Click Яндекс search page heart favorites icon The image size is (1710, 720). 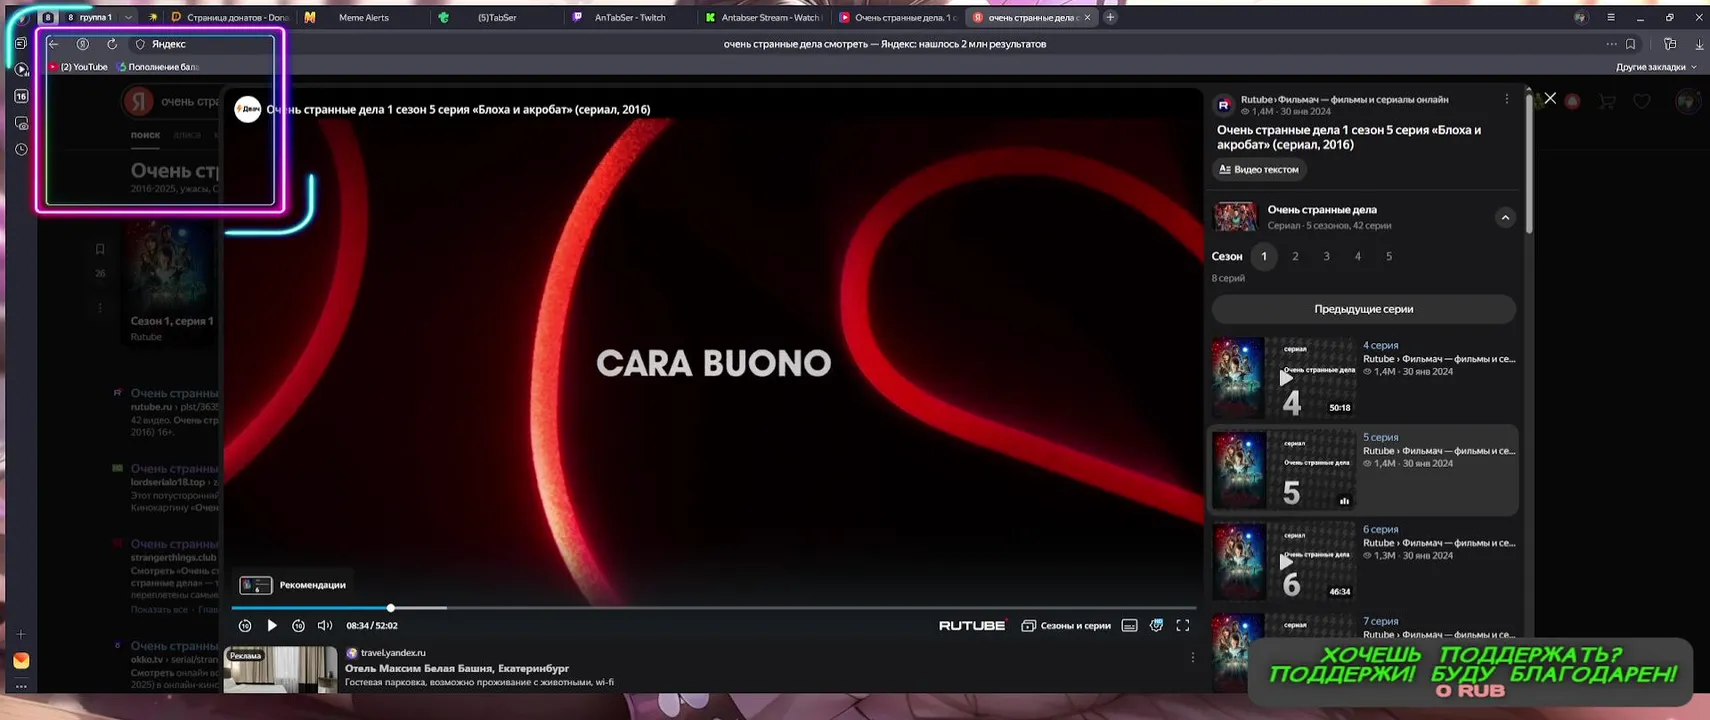[1642, 101]
